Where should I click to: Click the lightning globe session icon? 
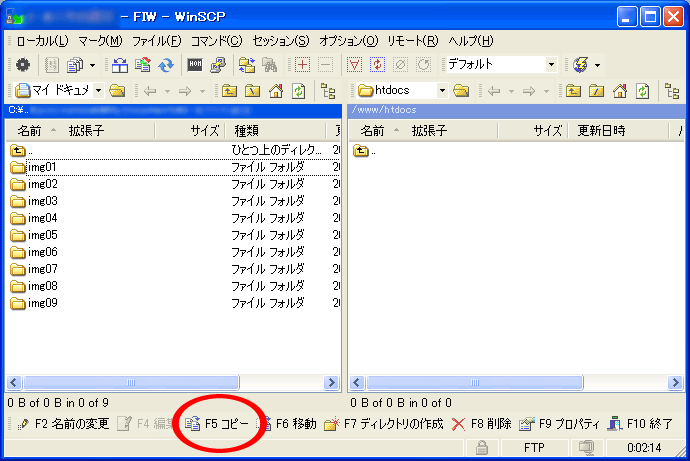(x=580, y=65)
